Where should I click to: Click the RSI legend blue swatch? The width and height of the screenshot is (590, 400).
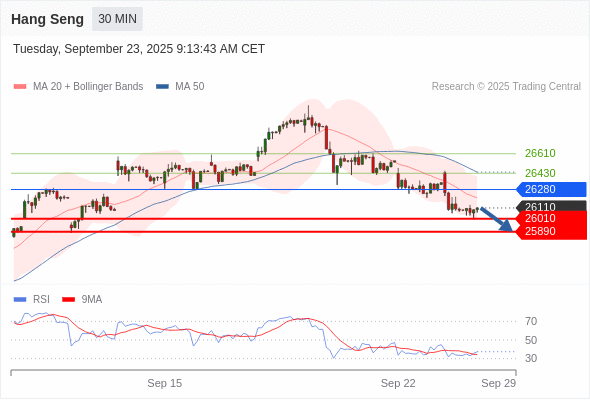point(20,300)
